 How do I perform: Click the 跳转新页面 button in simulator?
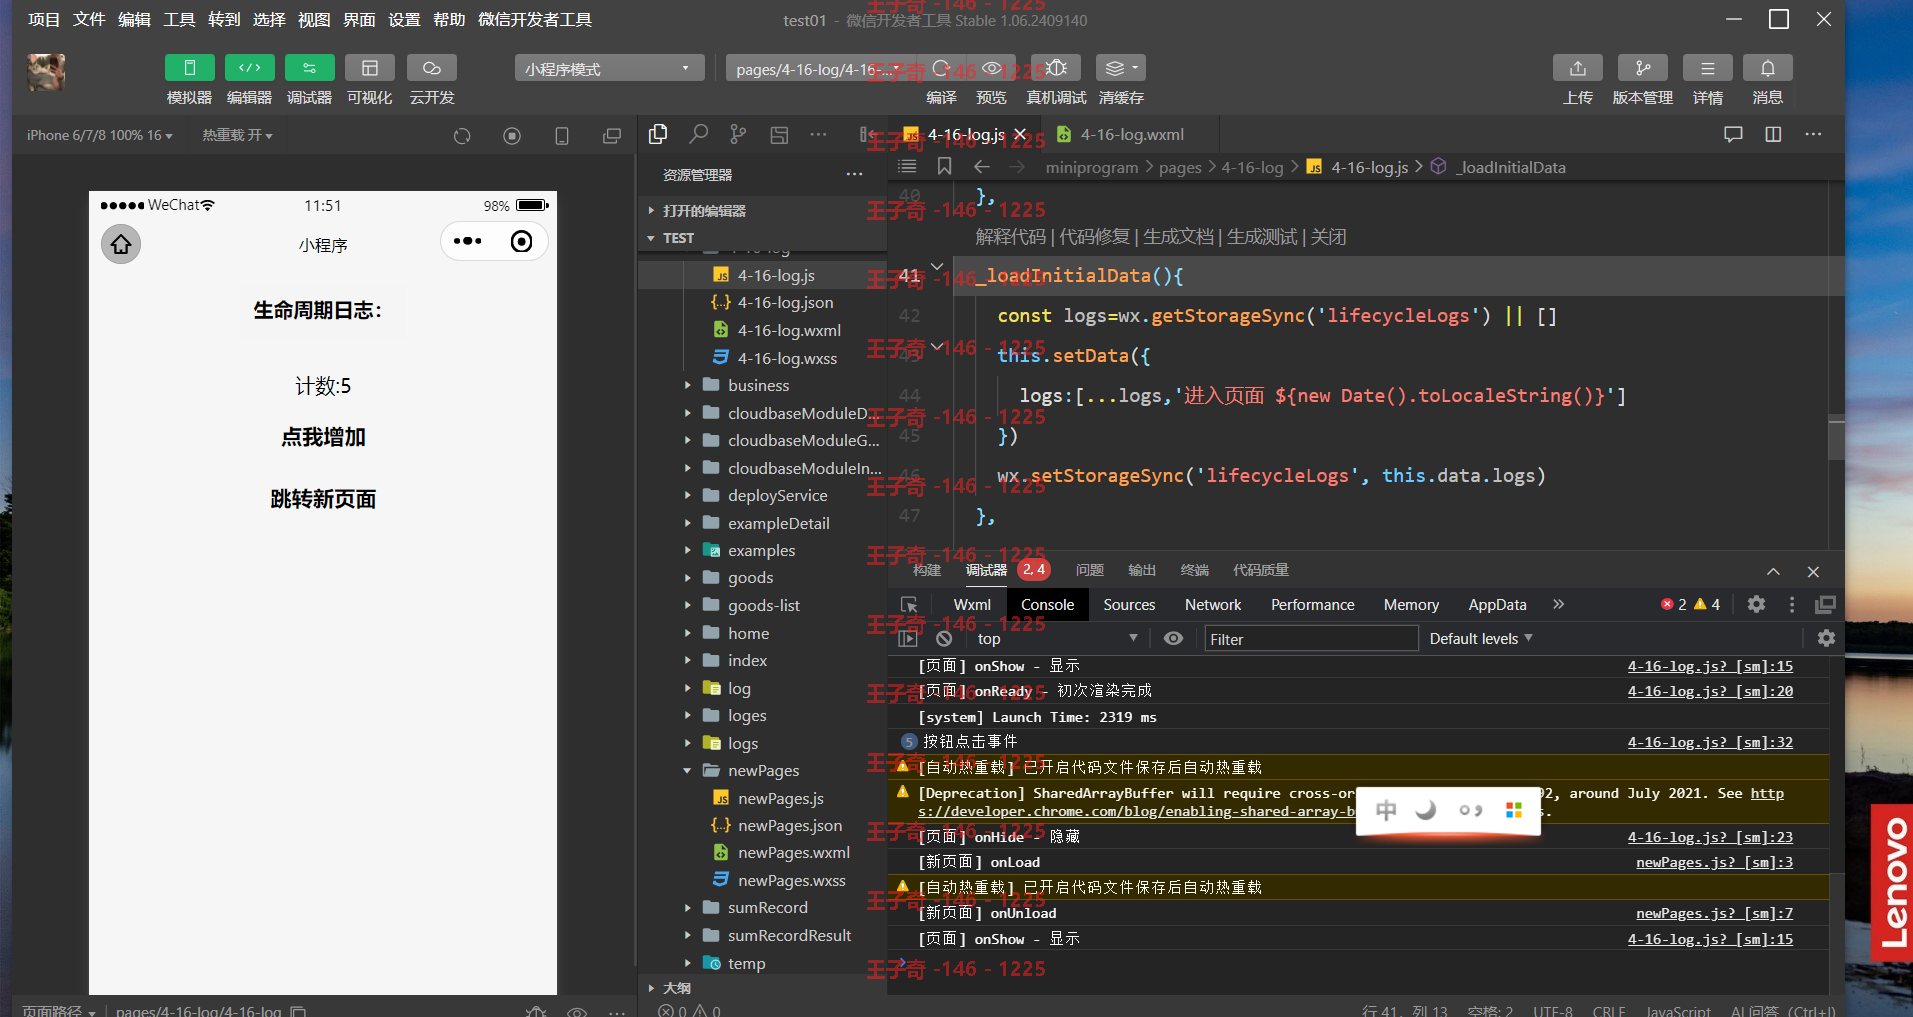pyautogui.click(x=323, y=499)
